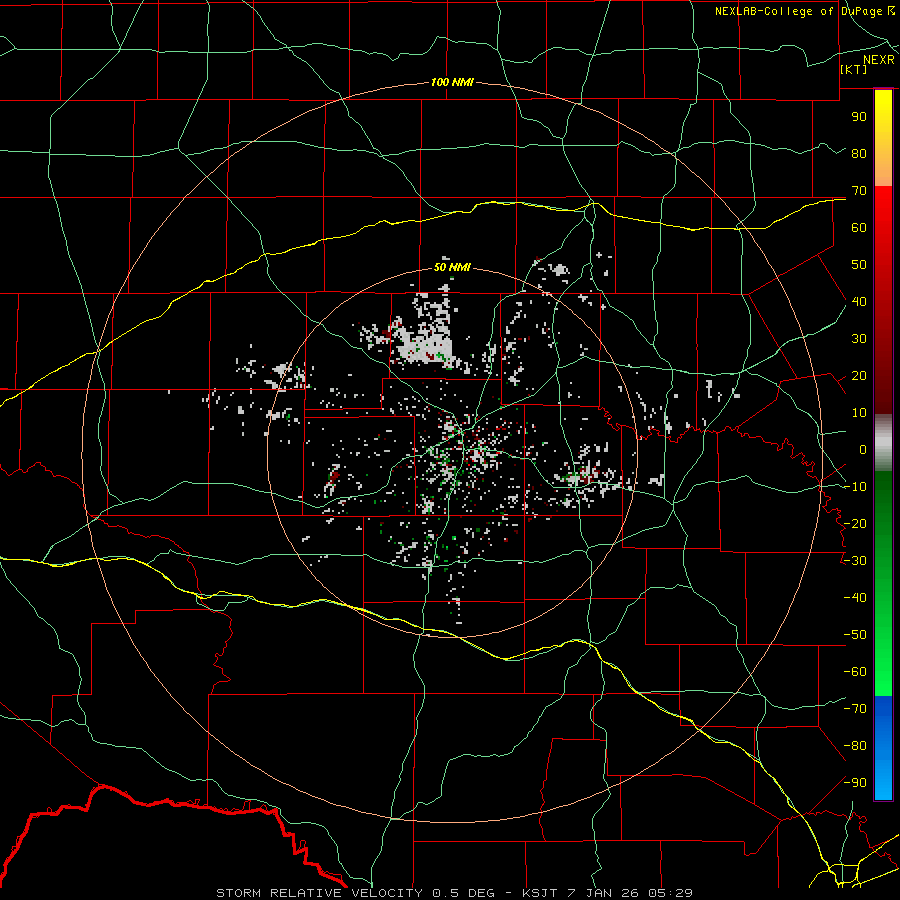Select the bright red color bar segment
The image size is (900, 900).
coord(883,210)
